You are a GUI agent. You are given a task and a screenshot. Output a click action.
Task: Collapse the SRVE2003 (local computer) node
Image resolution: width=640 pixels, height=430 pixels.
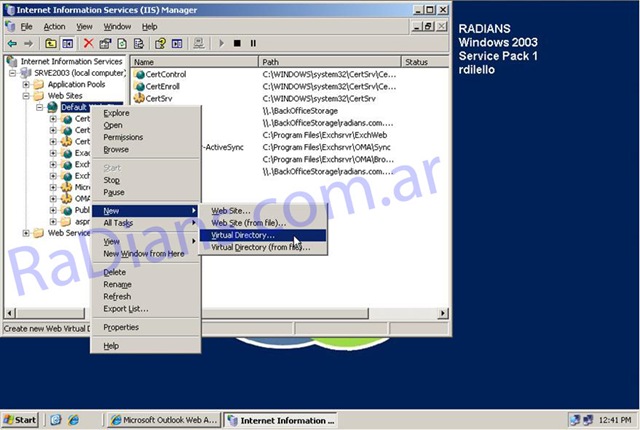coord(13,74)
